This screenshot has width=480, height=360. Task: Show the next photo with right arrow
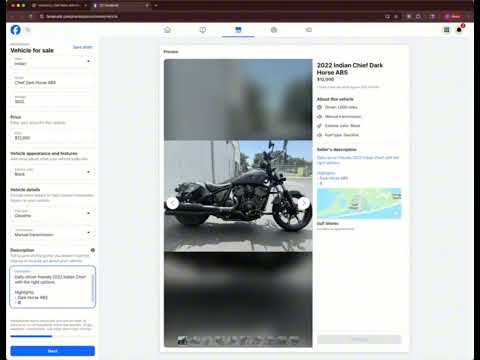(x=304, y=203)
